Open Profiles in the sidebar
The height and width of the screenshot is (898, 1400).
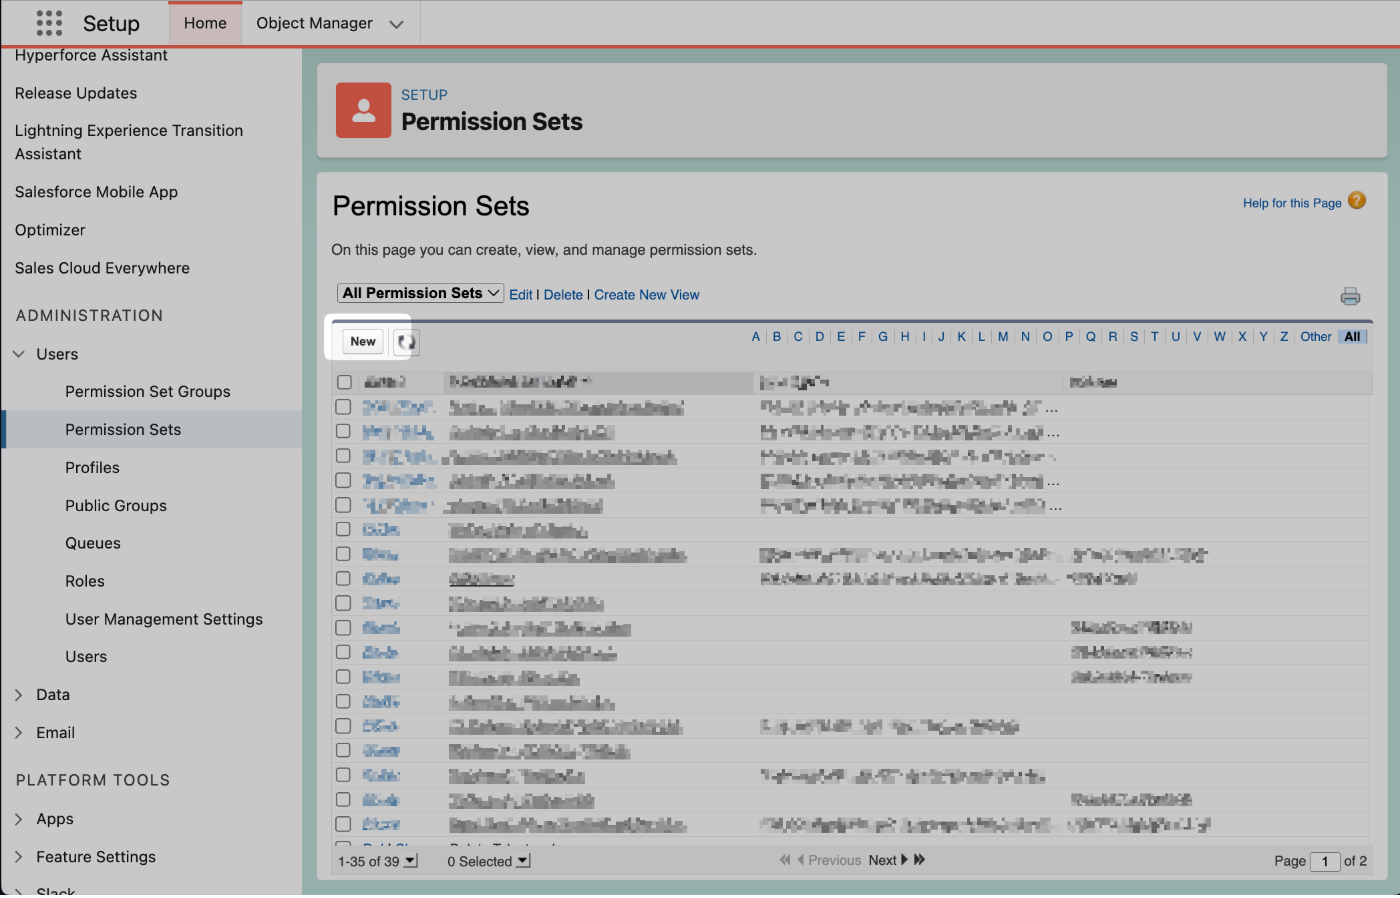(92, 468)
